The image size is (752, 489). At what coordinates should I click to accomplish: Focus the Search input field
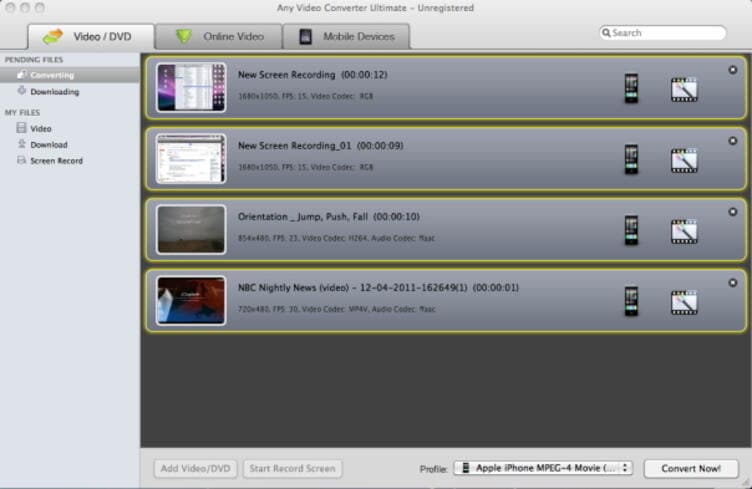point(662,33)
